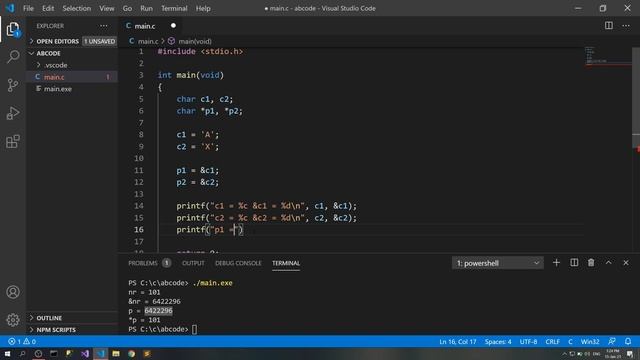Click errors and warnings count in status bar

(x=22, y=341)
